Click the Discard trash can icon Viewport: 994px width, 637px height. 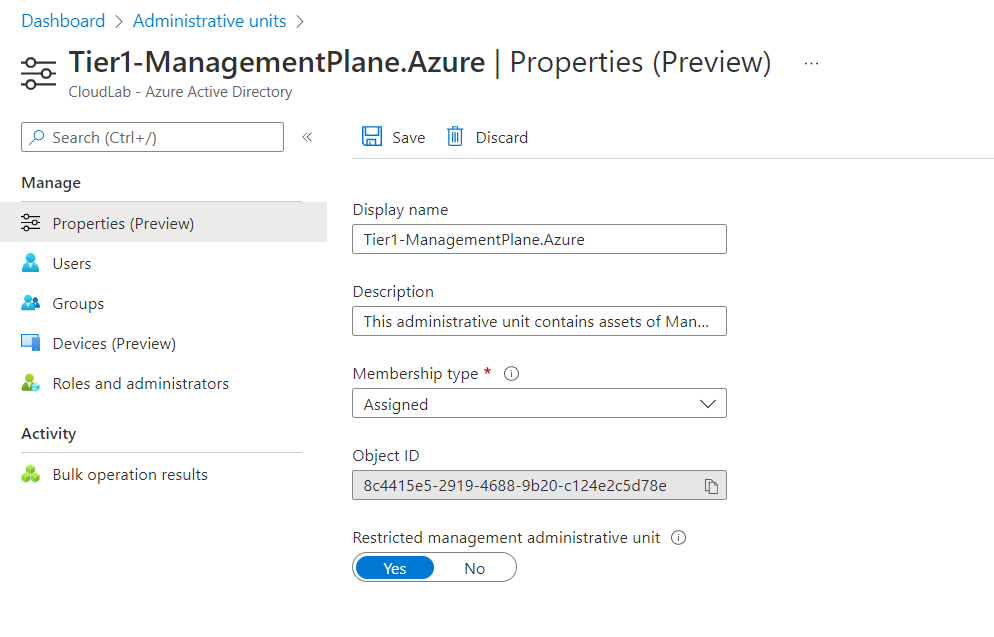click(455, 136)
